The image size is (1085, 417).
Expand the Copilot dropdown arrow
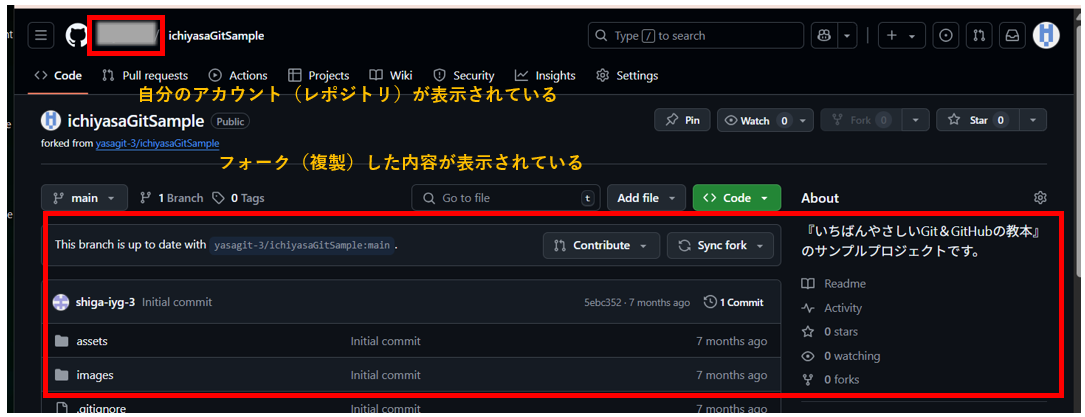pos(847,35)
